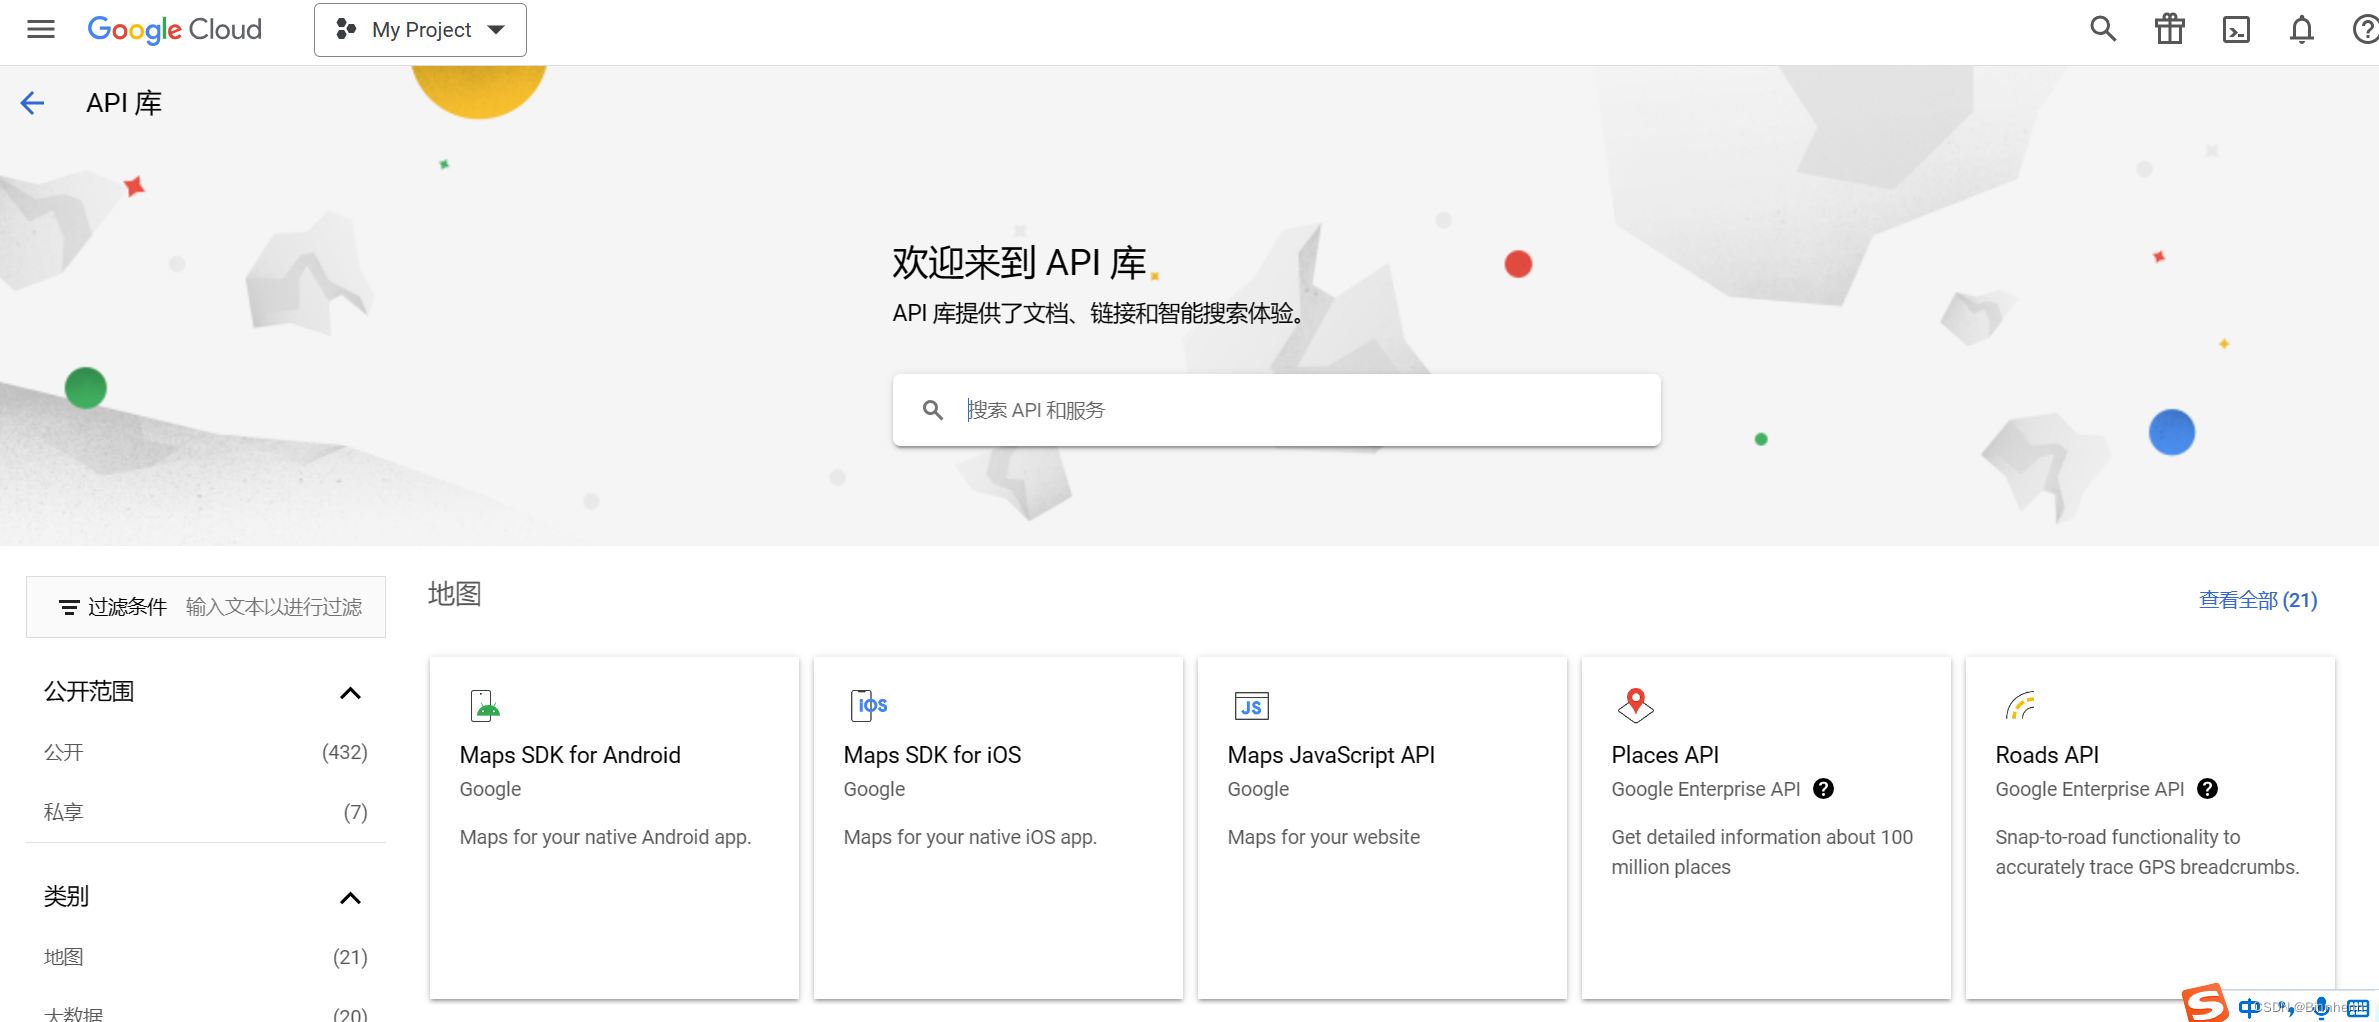Open the free trial gift icon
The width and height of the screenshot is (2379, 1022).
coord(2169,29)
